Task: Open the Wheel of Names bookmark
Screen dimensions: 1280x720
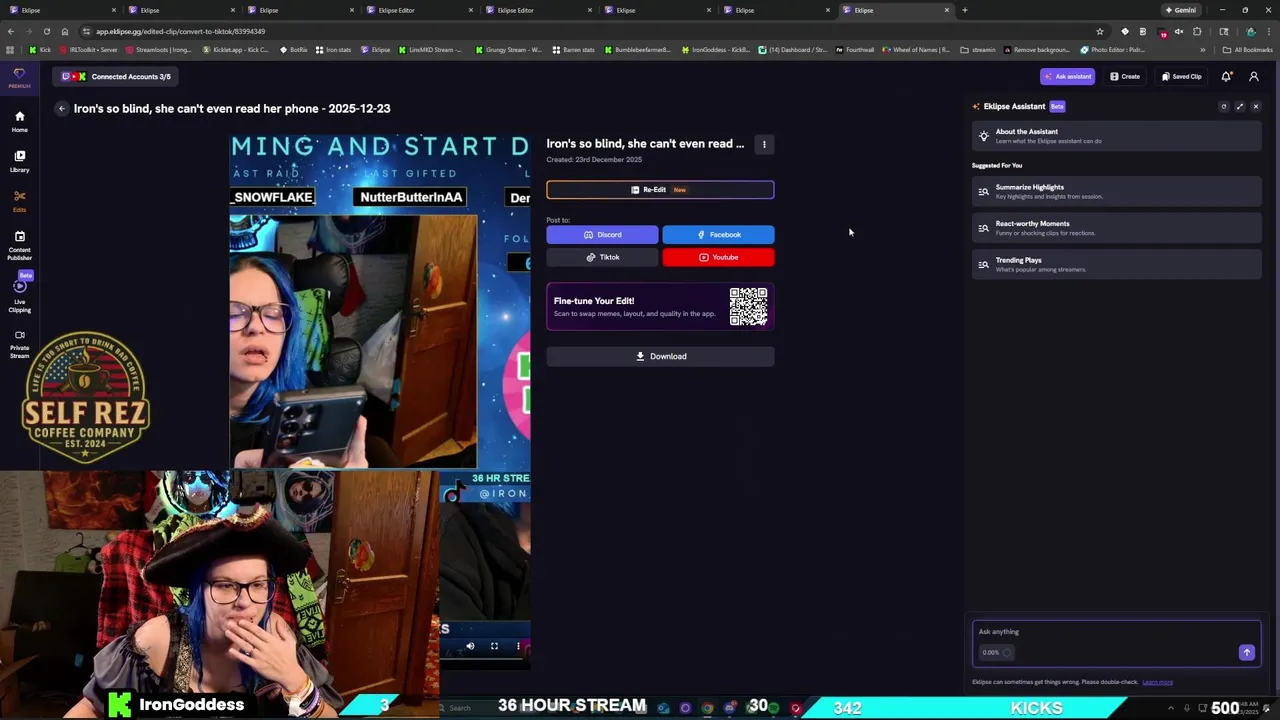Action: pyautogui.click(x=916, y=49)
